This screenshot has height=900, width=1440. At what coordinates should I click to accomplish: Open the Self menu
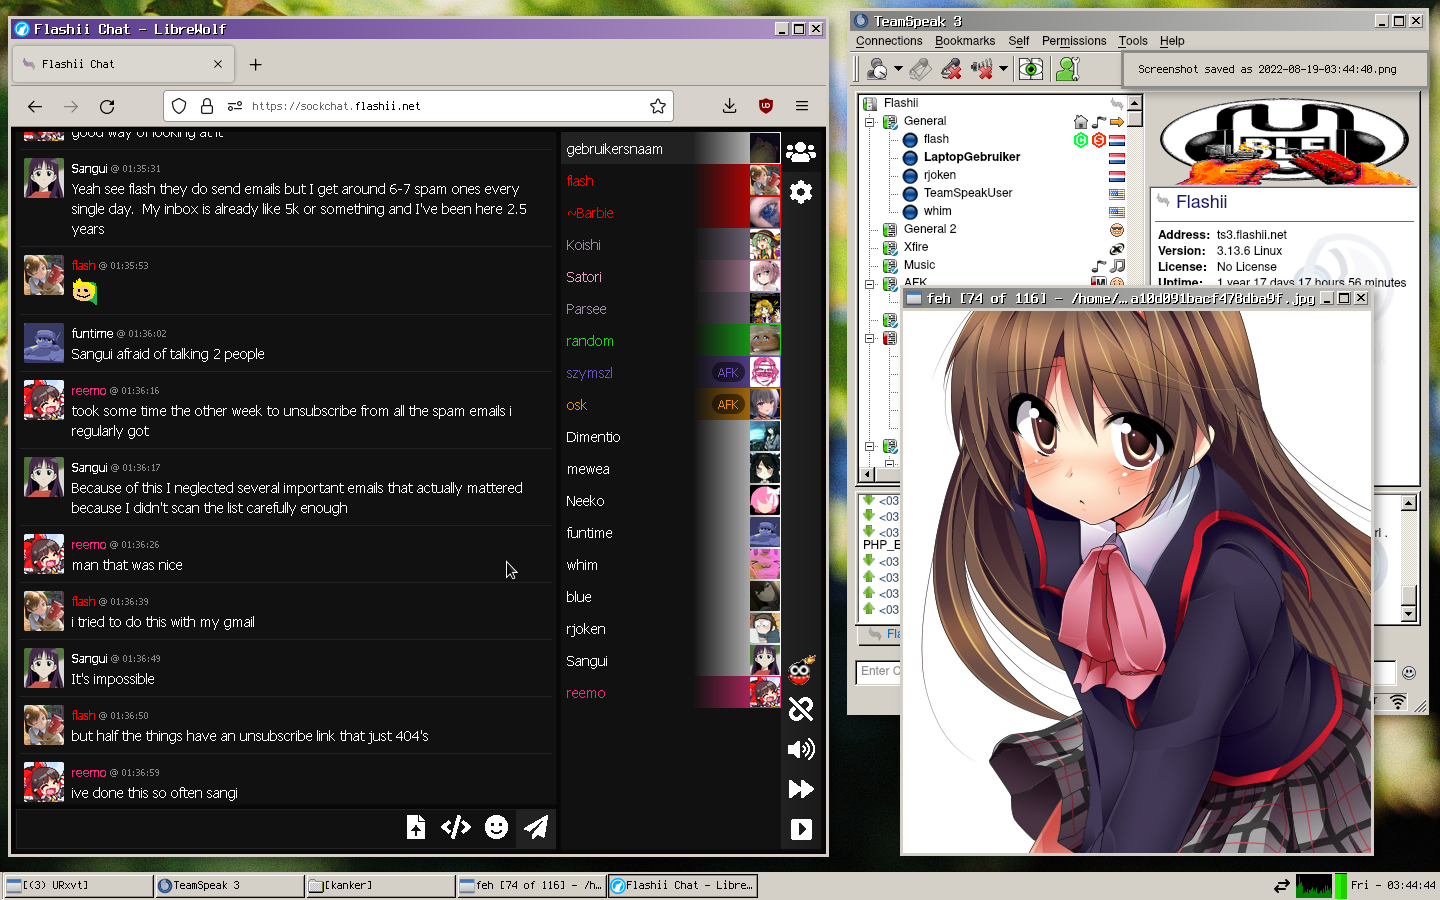pyautogui.click(x=1019, y=41)
